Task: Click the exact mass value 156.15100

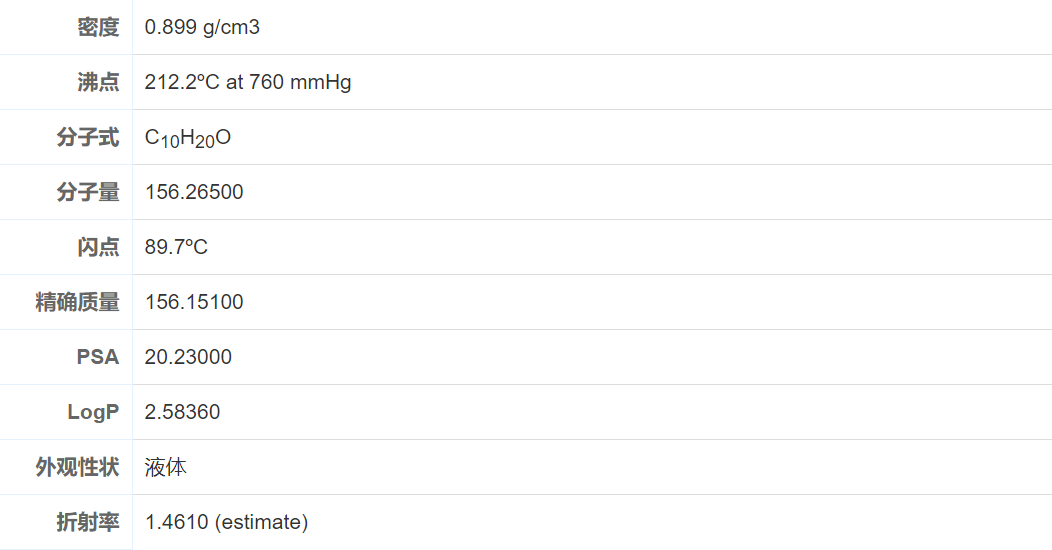Action: [194, 302]
